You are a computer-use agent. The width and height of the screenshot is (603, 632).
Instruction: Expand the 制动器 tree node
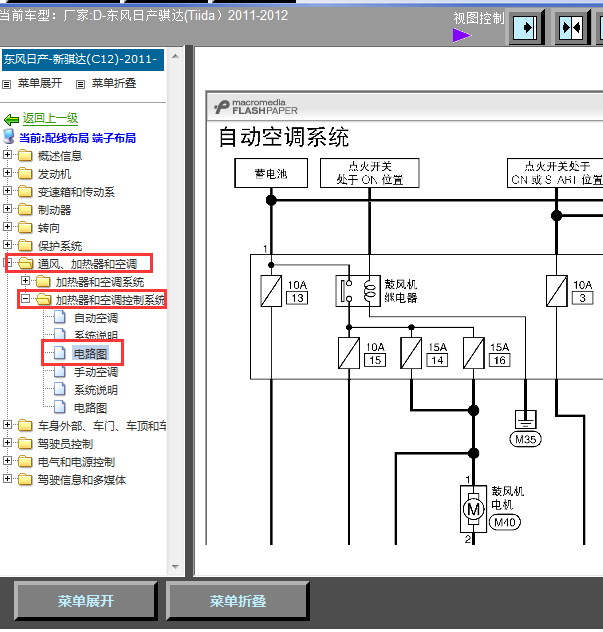(7, 208)
